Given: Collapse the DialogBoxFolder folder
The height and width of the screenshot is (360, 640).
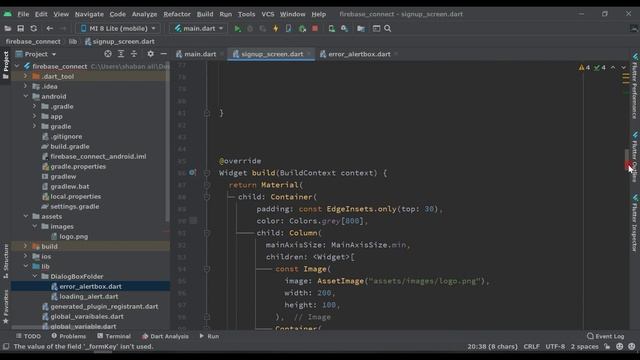Looking at the screenshot, I should pyautogui.click(x=35, y=276).
